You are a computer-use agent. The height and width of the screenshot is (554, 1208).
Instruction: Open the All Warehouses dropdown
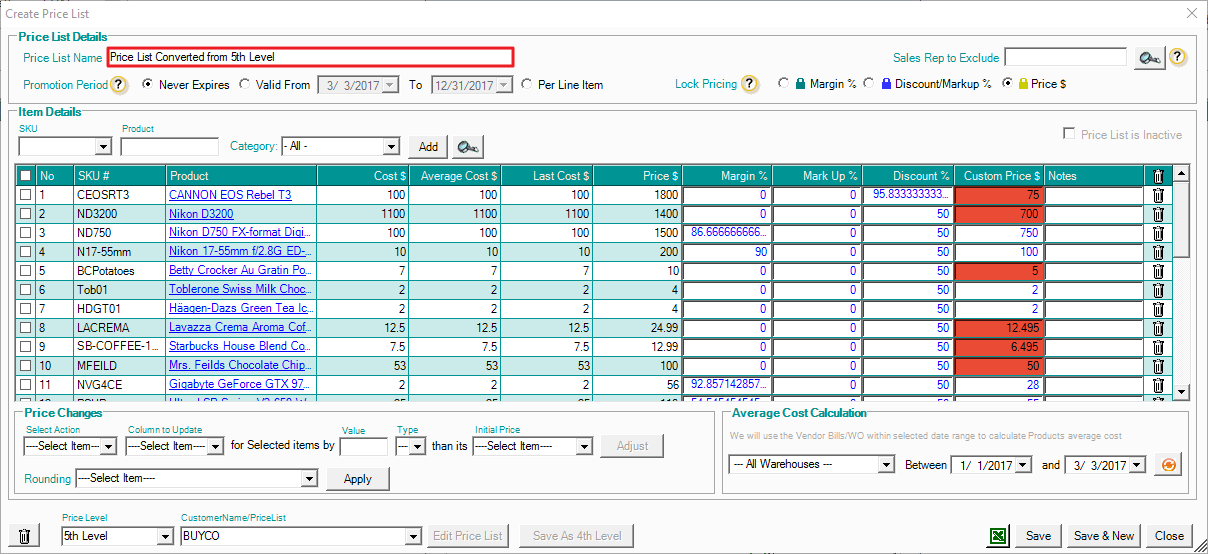coord(885,465)
